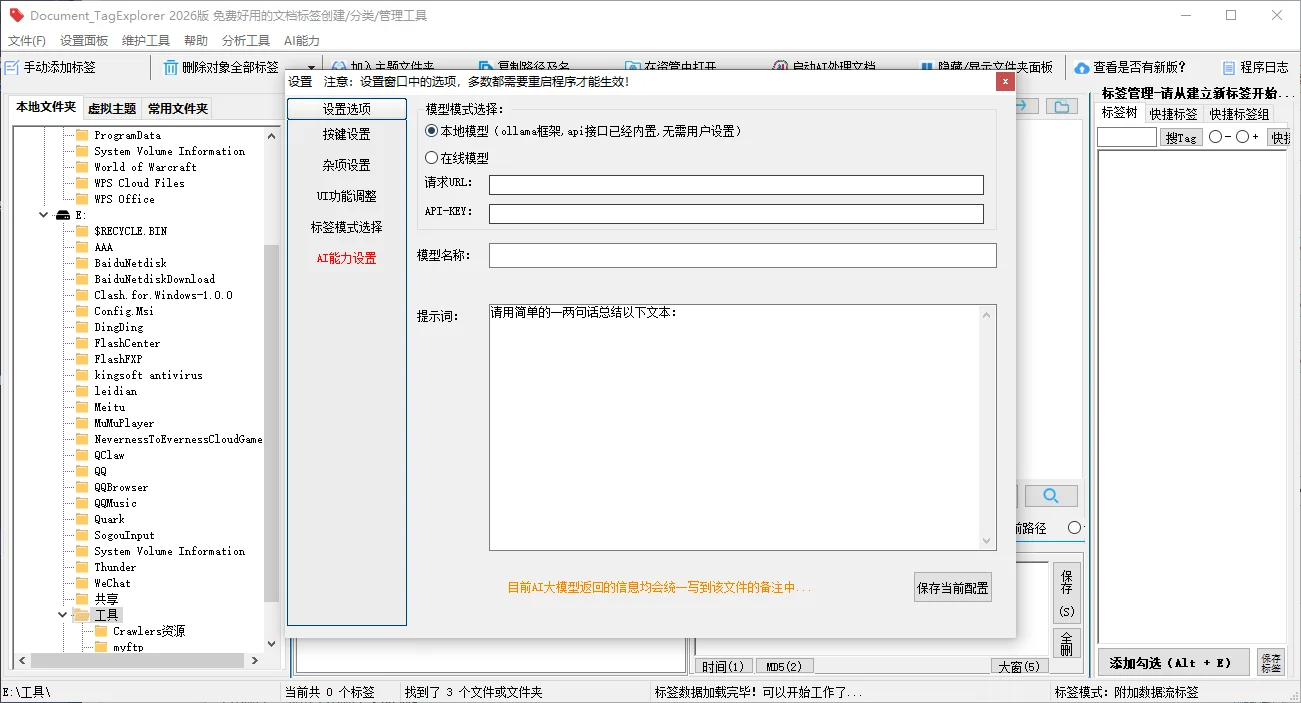Open the AI能力 menu

302,41
